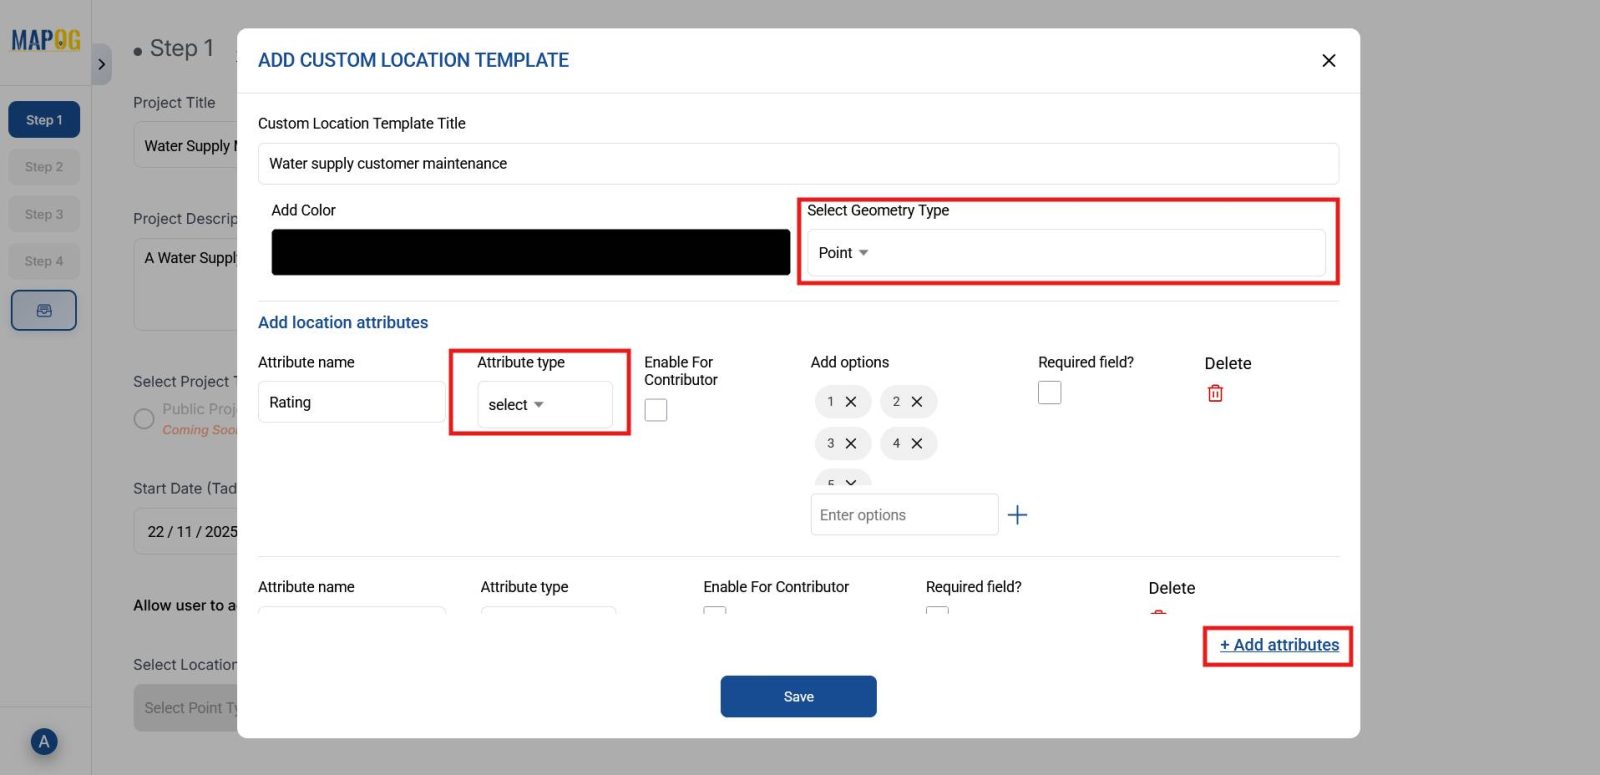Screen dimensions: 1600x775
Task: Open the Attribute type select dropdown
Action: click(x=545, y=405)
